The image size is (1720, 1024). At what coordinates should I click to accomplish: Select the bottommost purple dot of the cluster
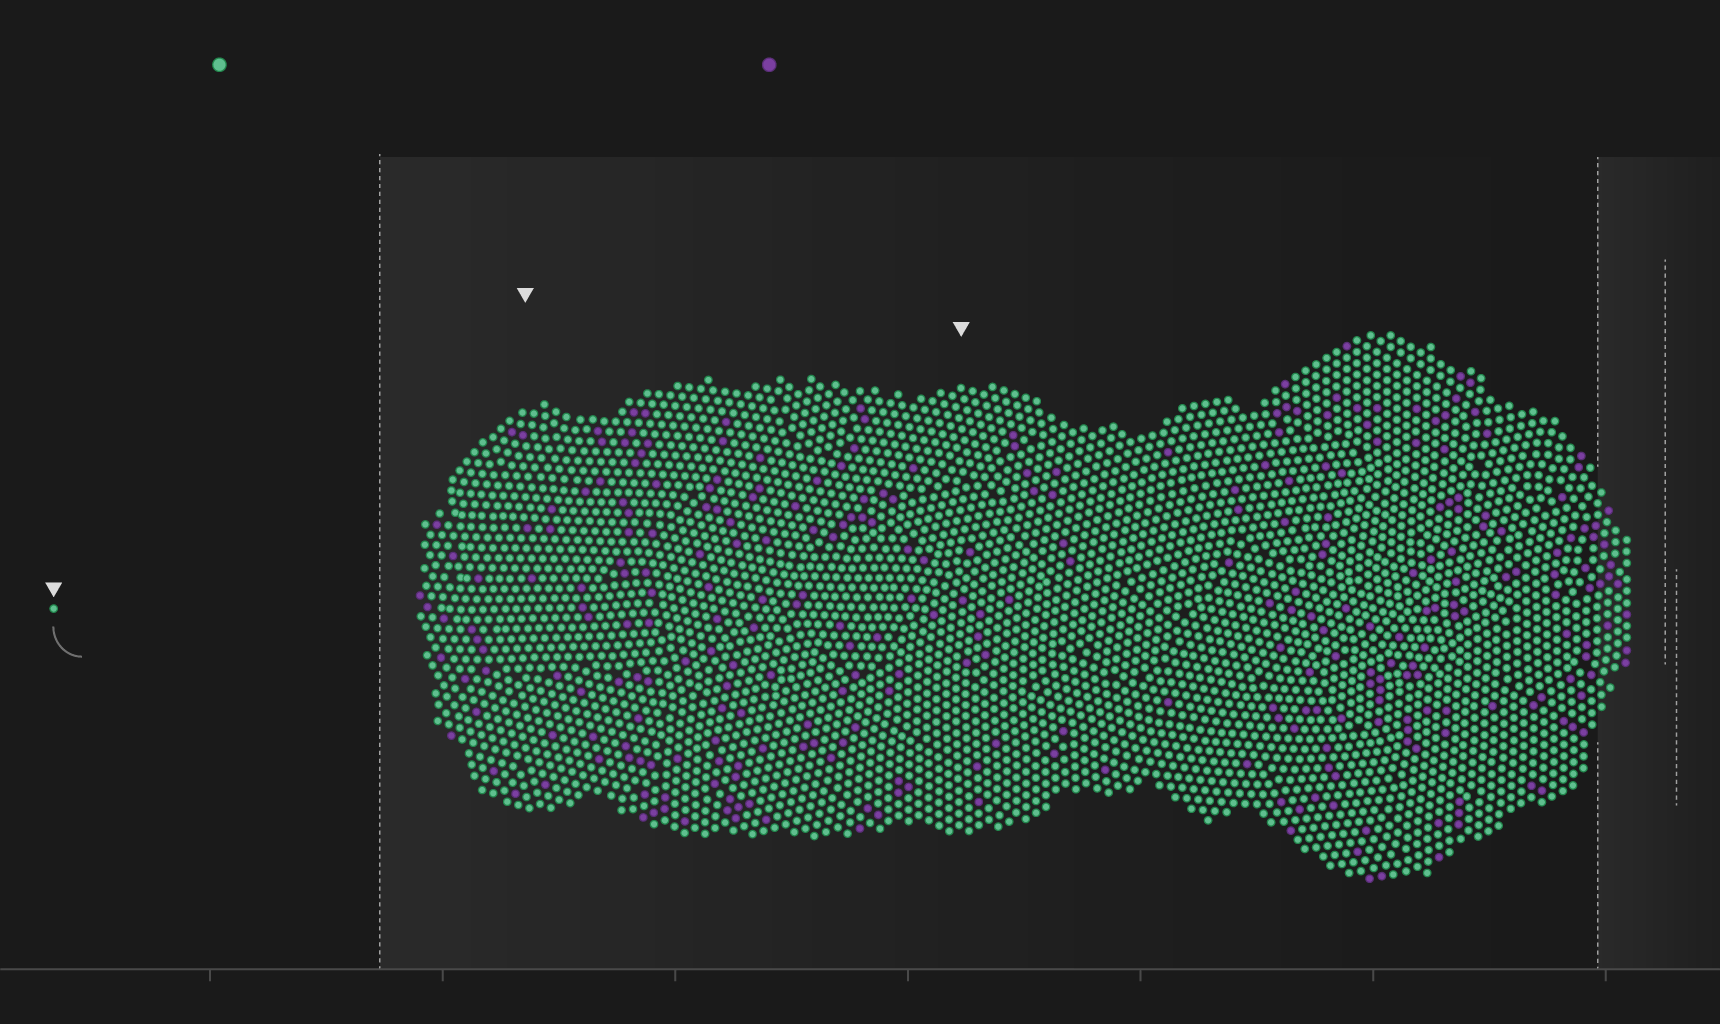(1370, 878)
